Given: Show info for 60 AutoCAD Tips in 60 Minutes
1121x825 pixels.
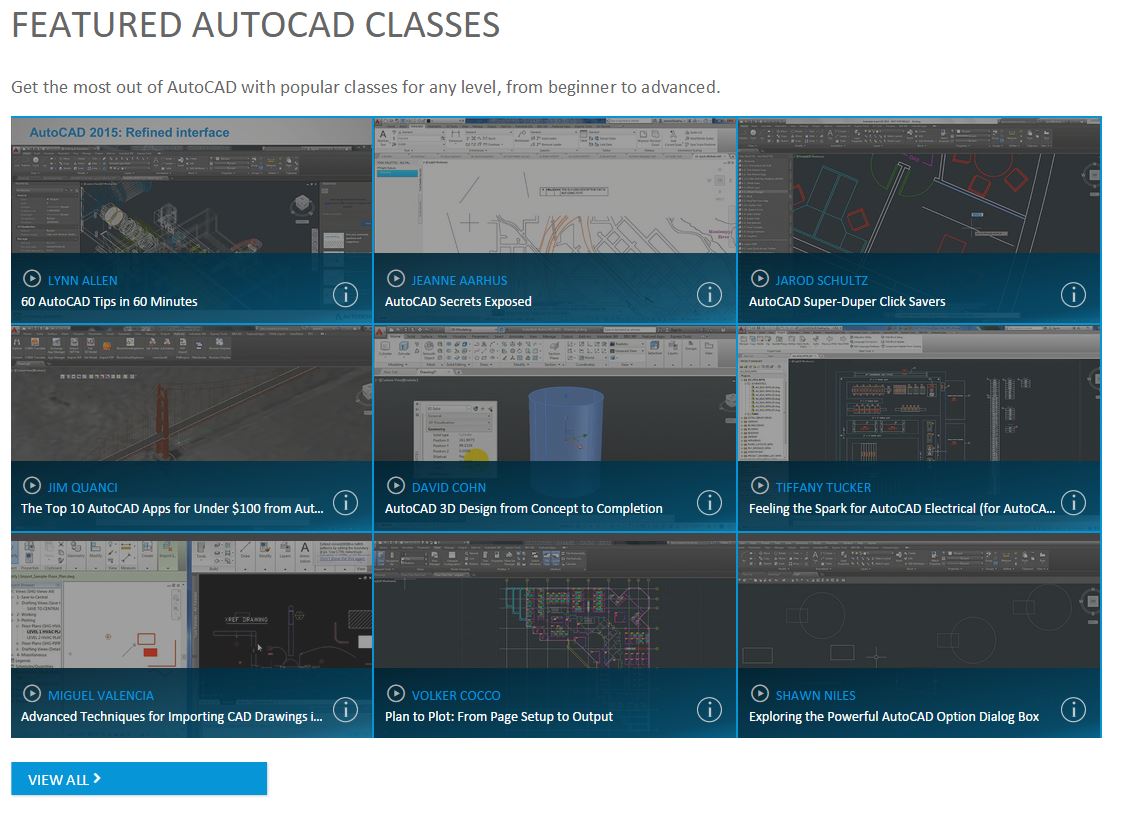Looking at the screenshot, I should tap(345, 295).
